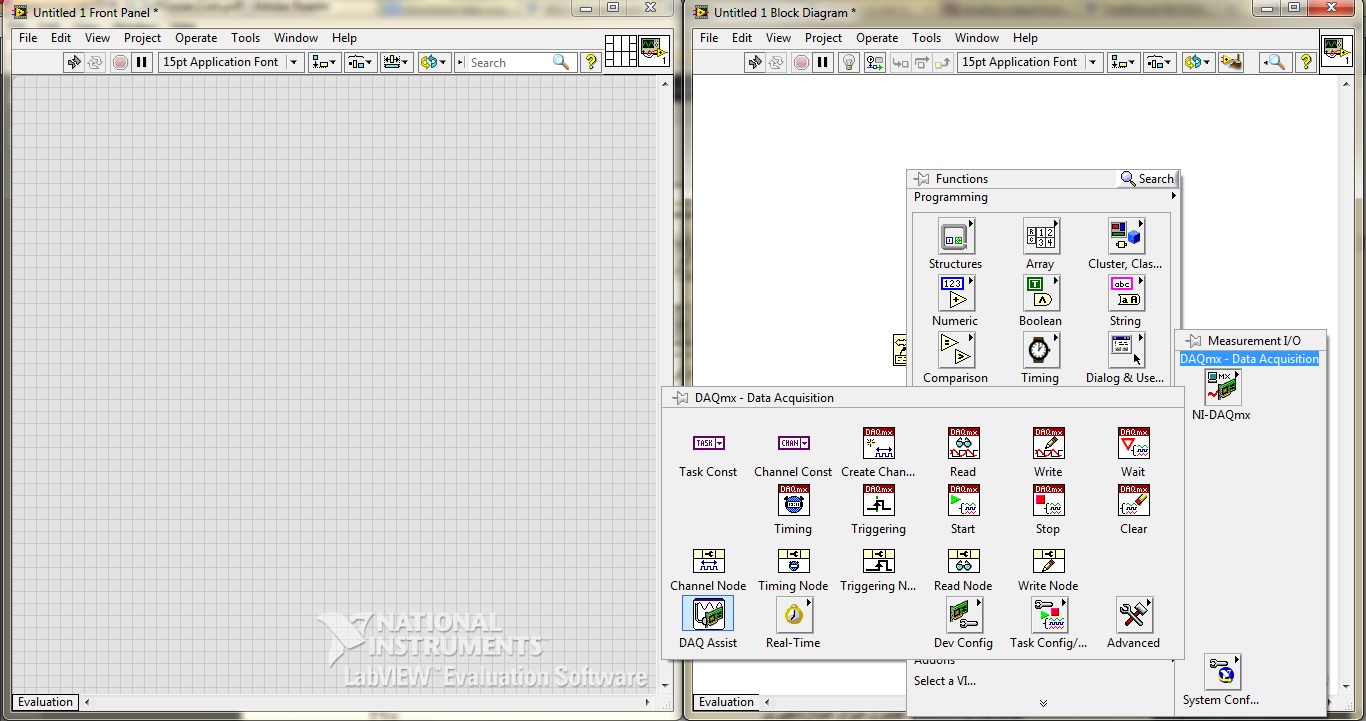Select the DAQmx Wait VI

1134,443
